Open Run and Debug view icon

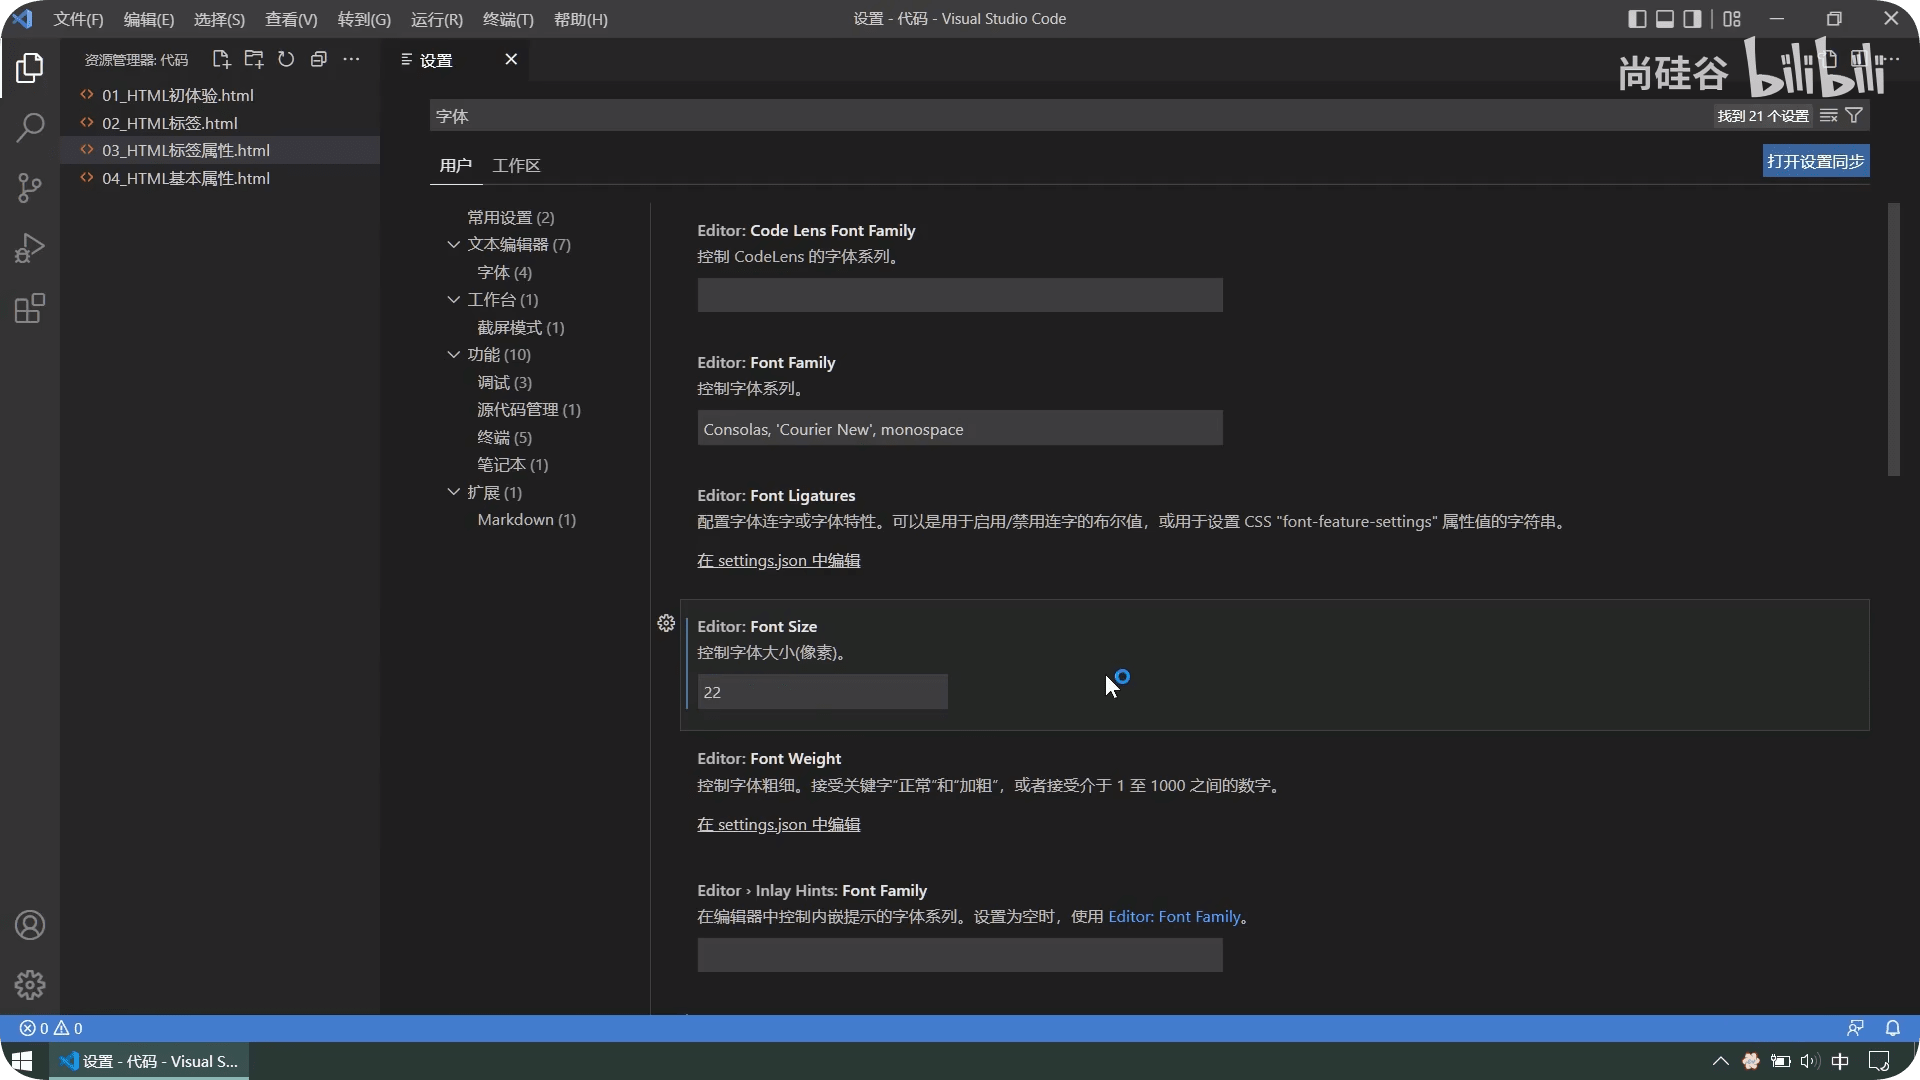[x=30, y=247]
